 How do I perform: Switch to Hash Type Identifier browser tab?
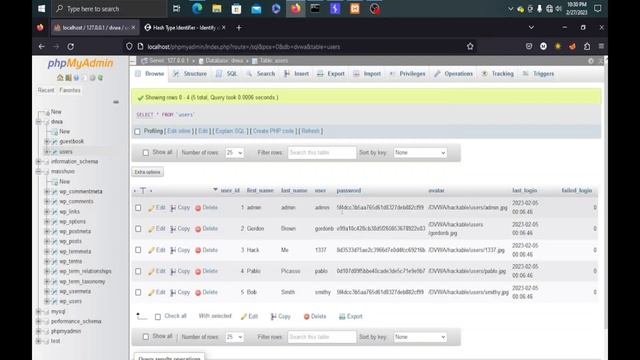pos(184,28)
